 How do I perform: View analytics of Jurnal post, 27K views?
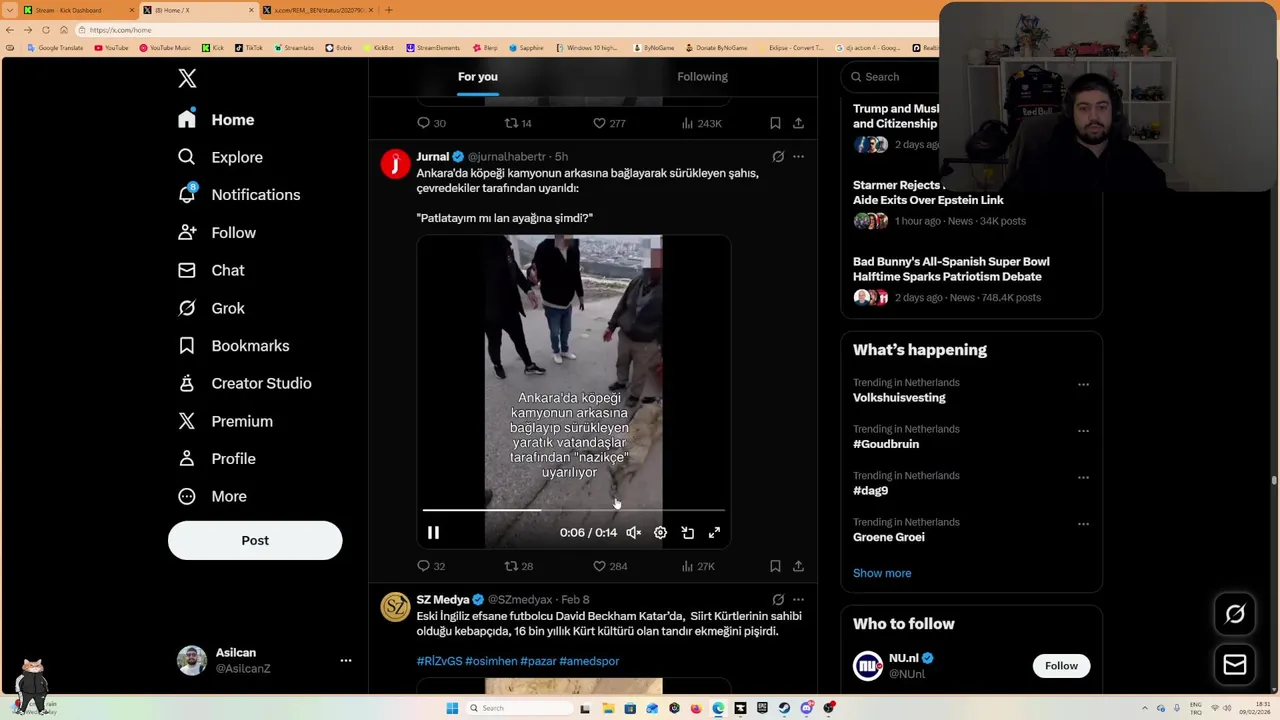[698, 566]
